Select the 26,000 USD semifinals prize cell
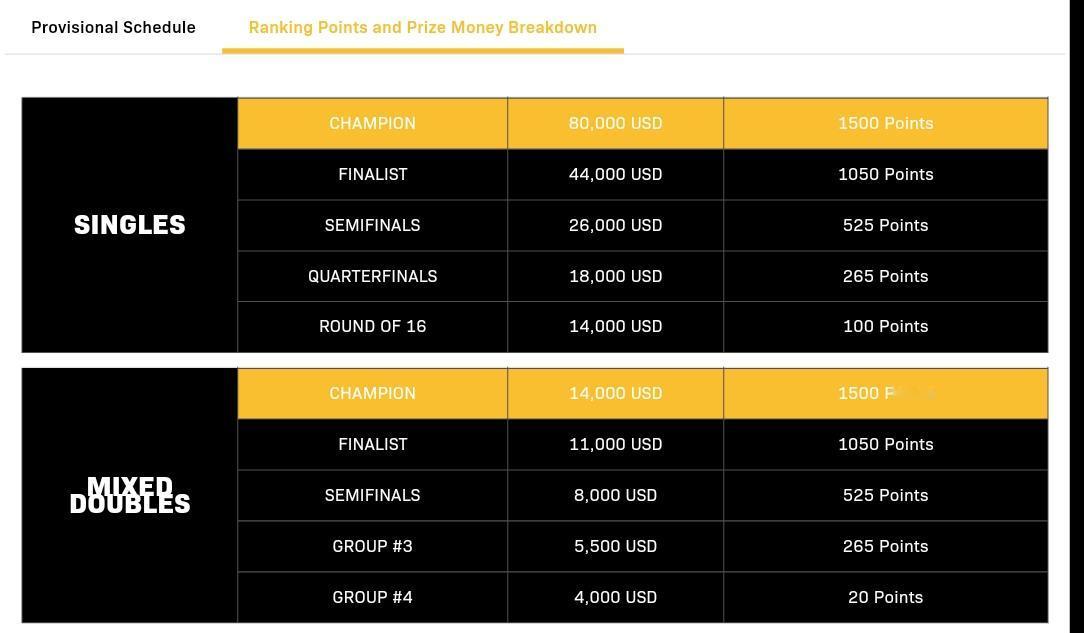Image resolution: width=1084 pixels, height=633 pixels. pos(615,225)
